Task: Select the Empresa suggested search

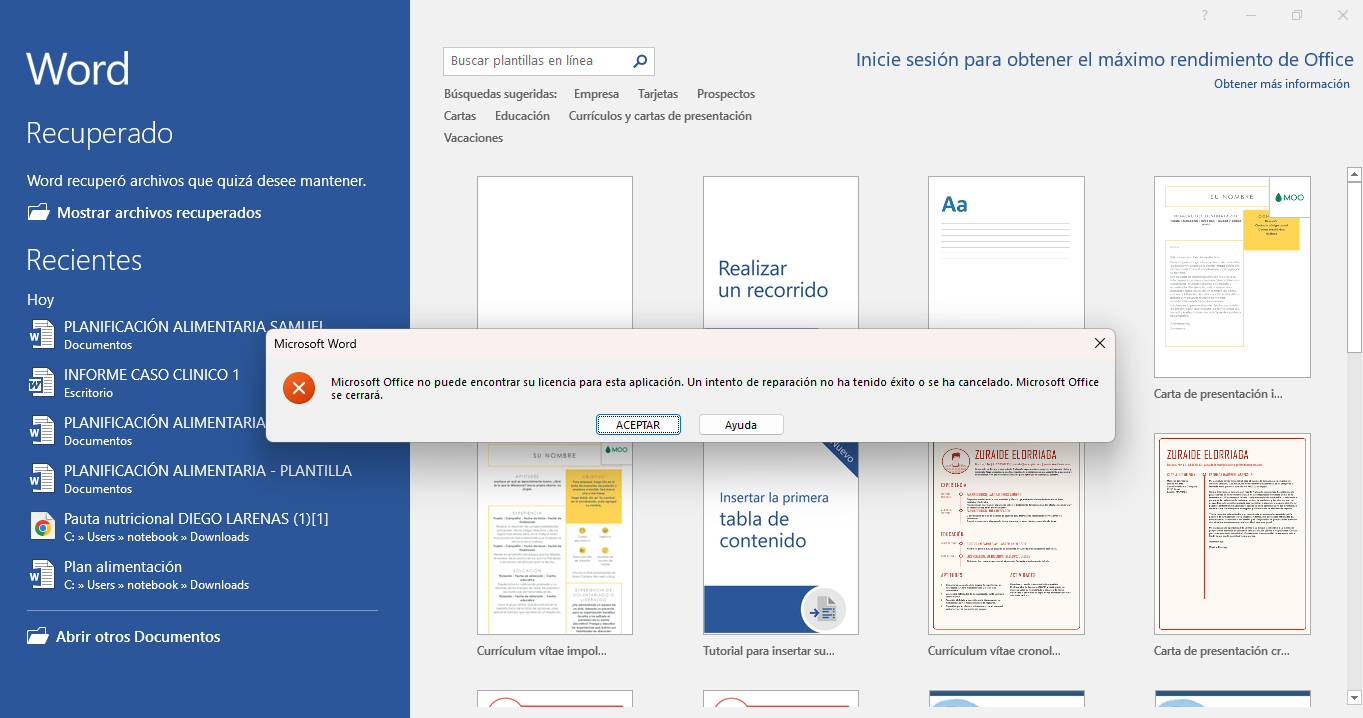Action: 596,94
